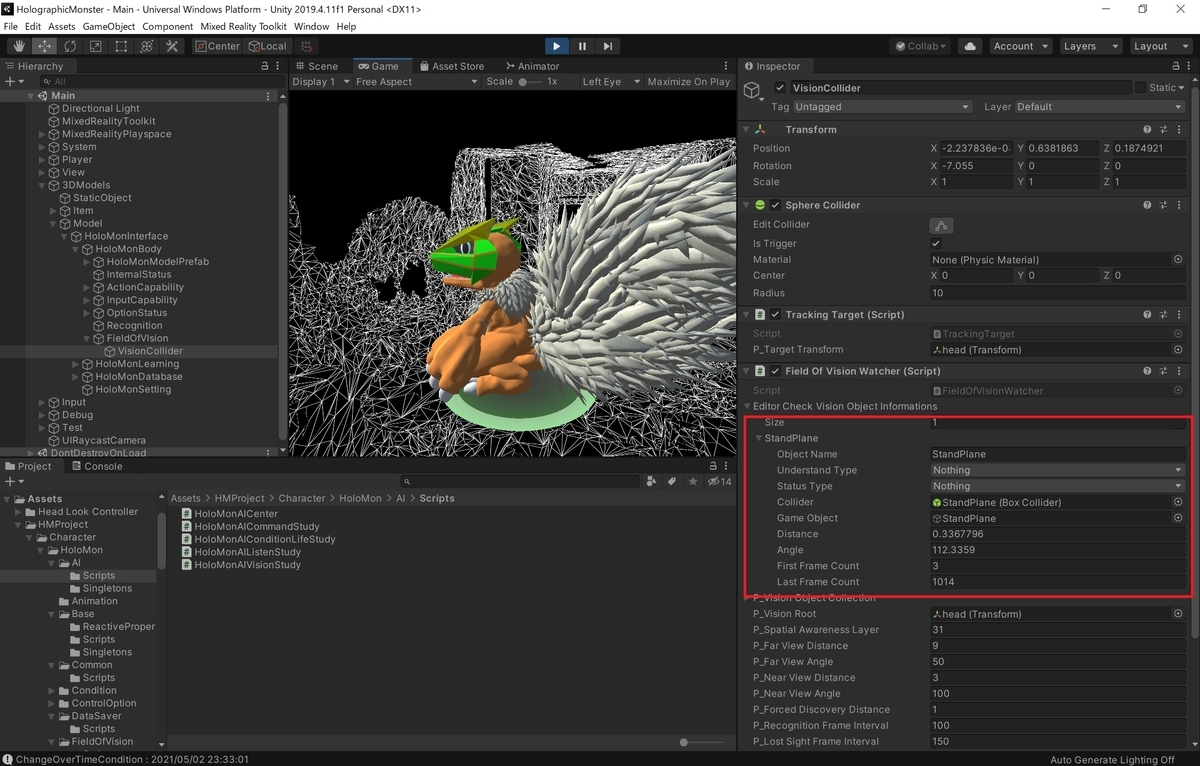Open the Component menu

coord(167,26)
